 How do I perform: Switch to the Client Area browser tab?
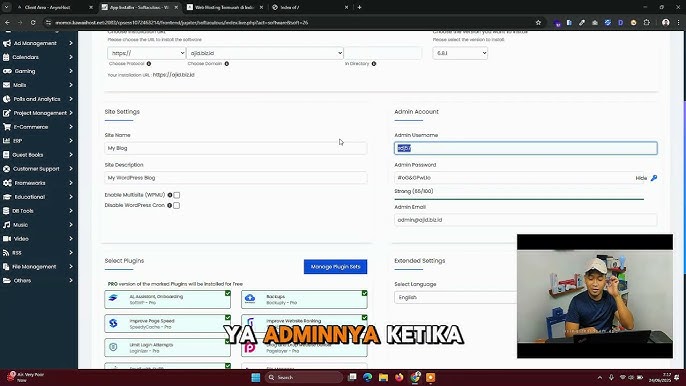[54, 7]
